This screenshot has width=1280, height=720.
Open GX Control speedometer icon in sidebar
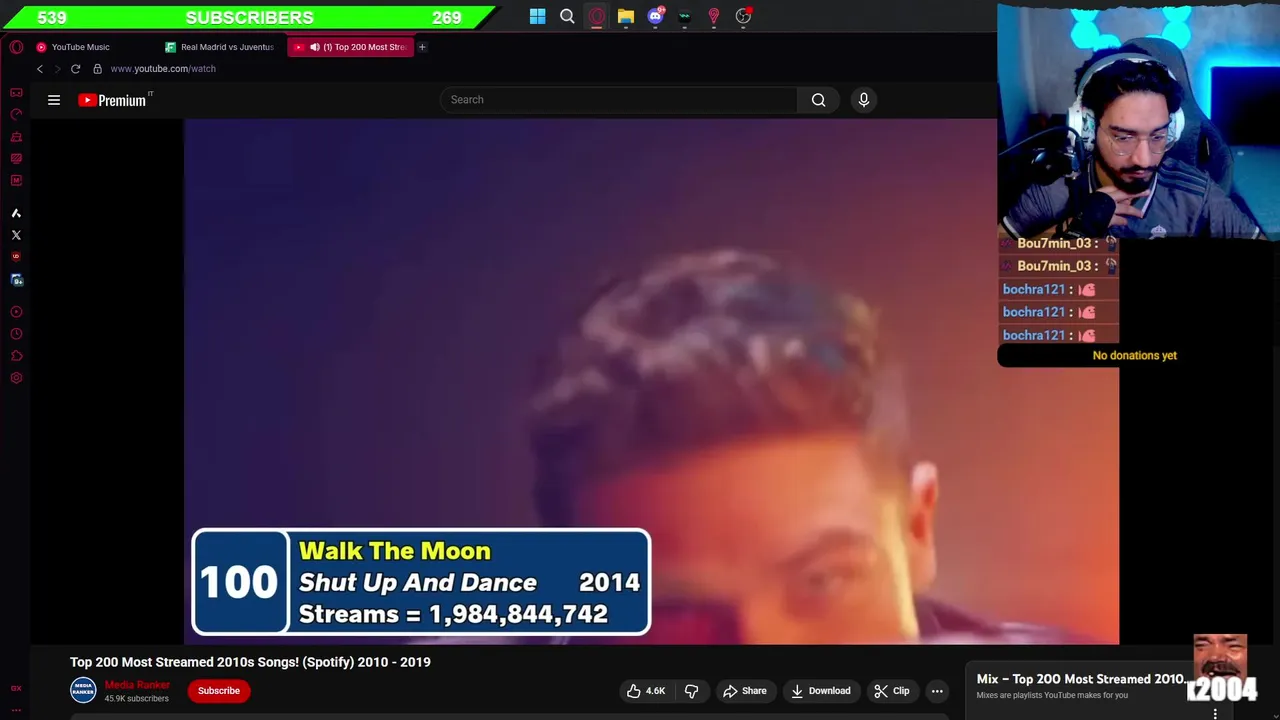click(x=16, y=115)
